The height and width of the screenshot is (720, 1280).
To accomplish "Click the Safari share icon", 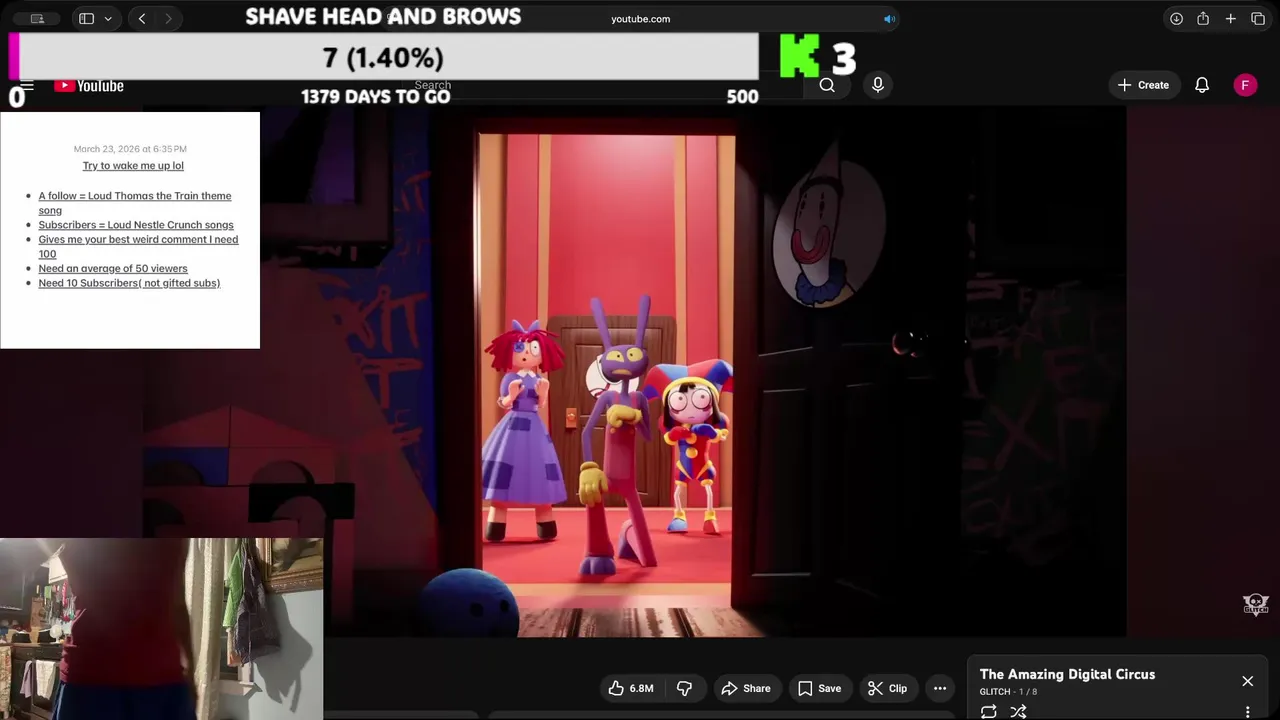I will pos(1203,18).
